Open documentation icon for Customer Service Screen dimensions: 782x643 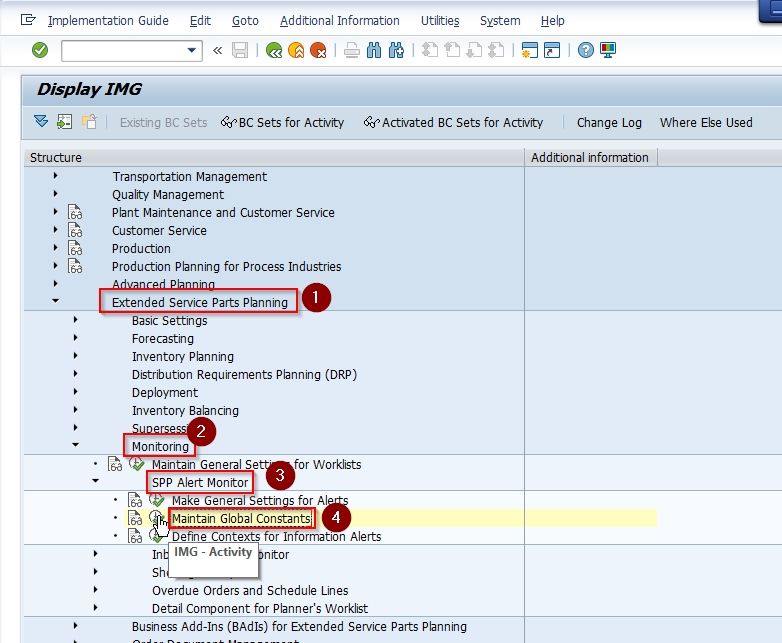75,230
